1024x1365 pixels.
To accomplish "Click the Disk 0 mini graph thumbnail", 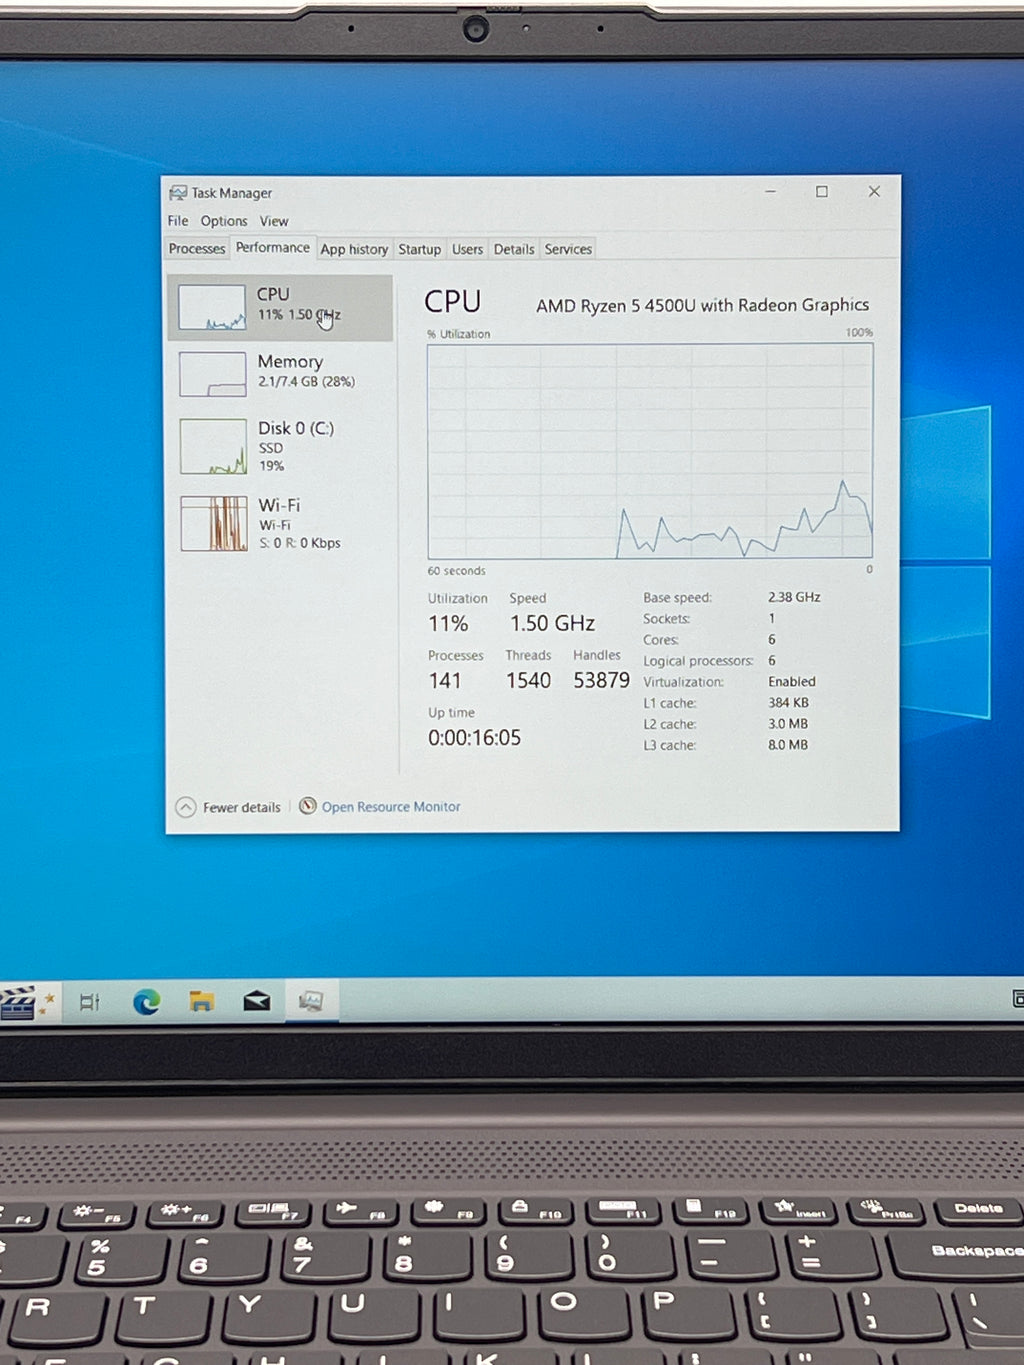I will tap(213, 446).
